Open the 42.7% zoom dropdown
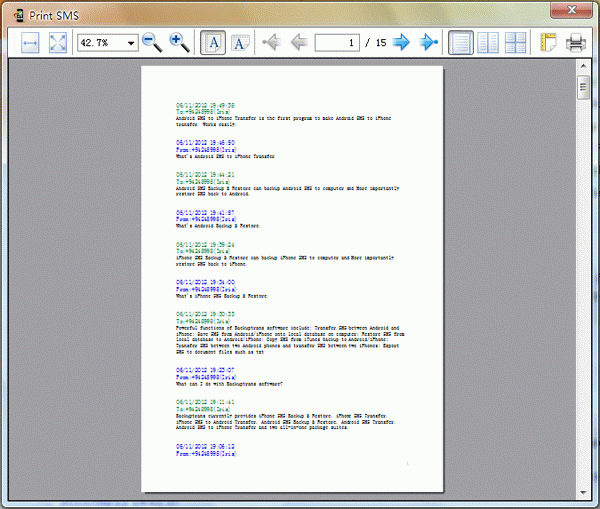600x509 pixels. [131, 43]
